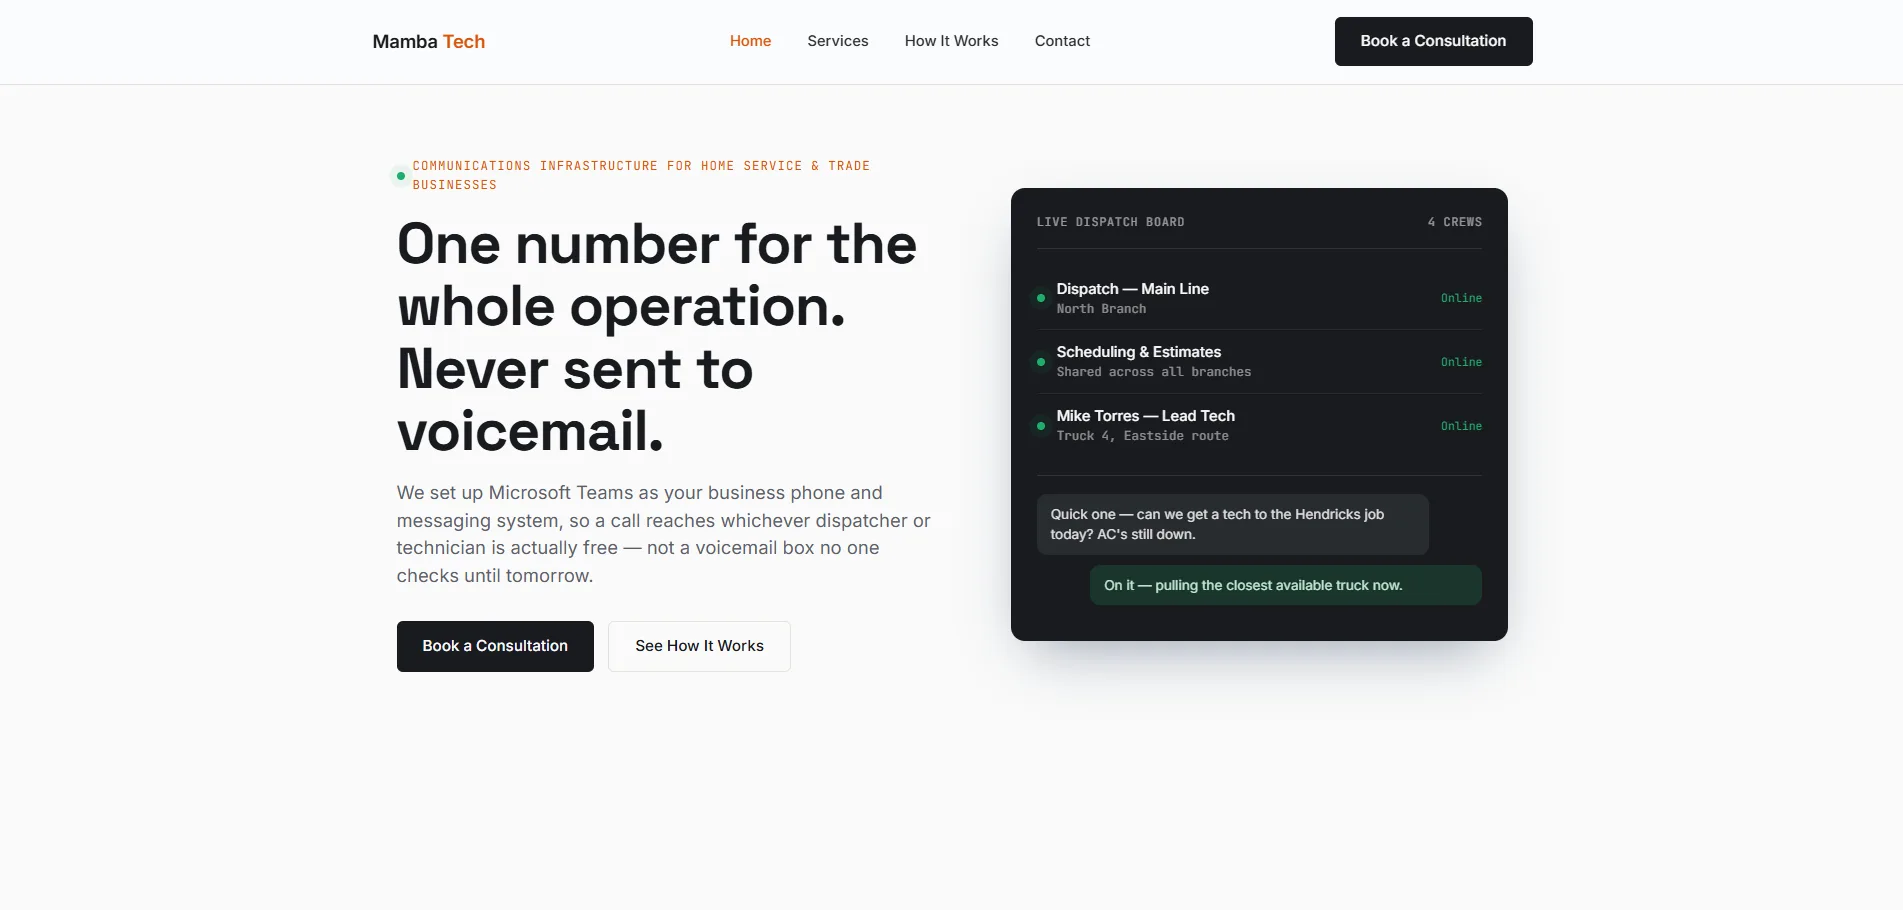Open the Services nav item

click(x=838, y=41)
